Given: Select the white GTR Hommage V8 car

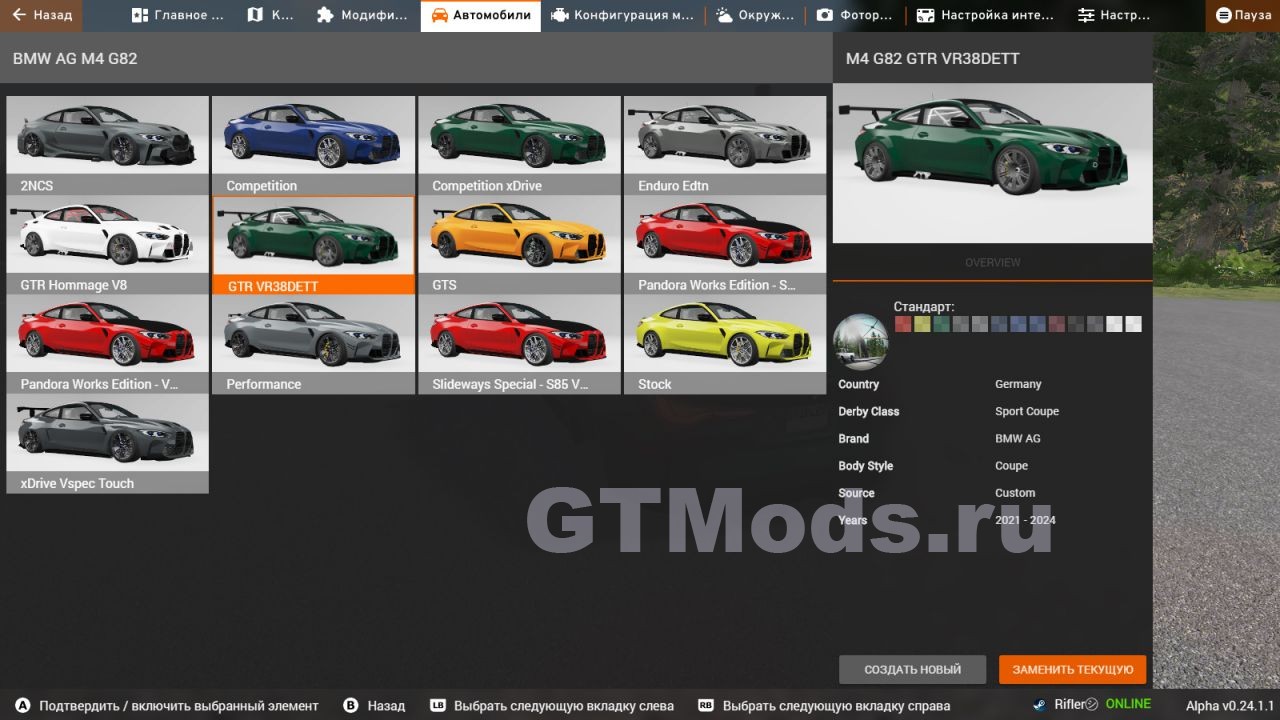Looking at the screenshot, I should click(x=108, y=245).
